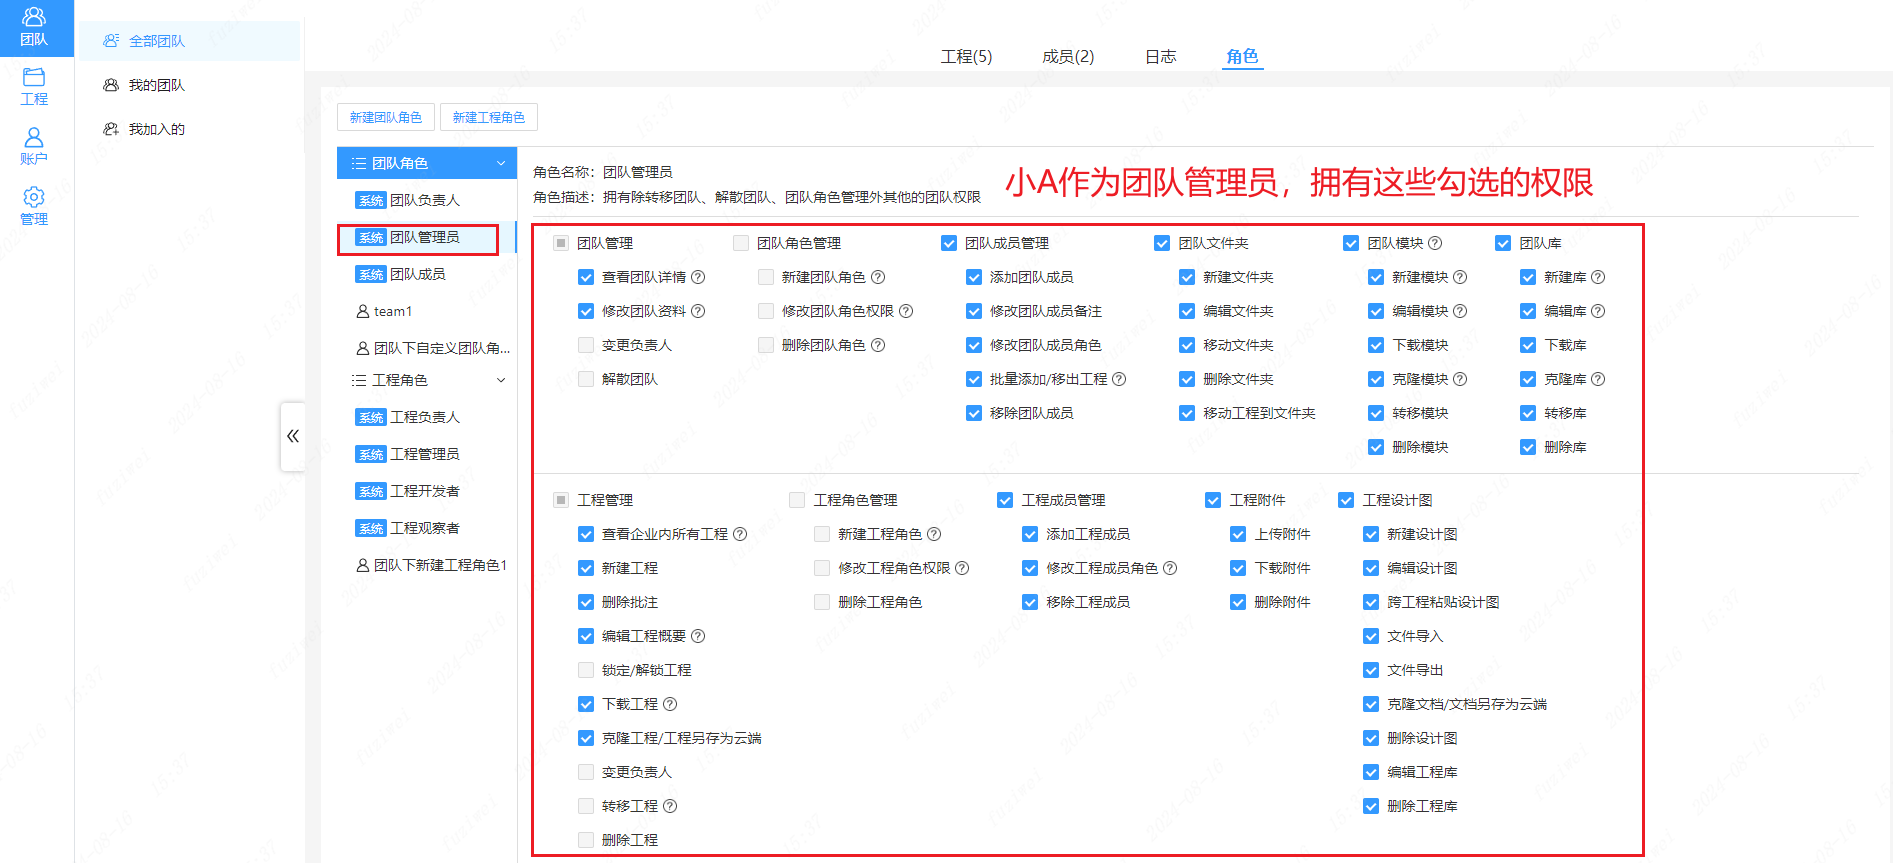The image size is (1893, 863).
Task: Toggle the 团队成员管理 checkbox
Action: (949, 243)
